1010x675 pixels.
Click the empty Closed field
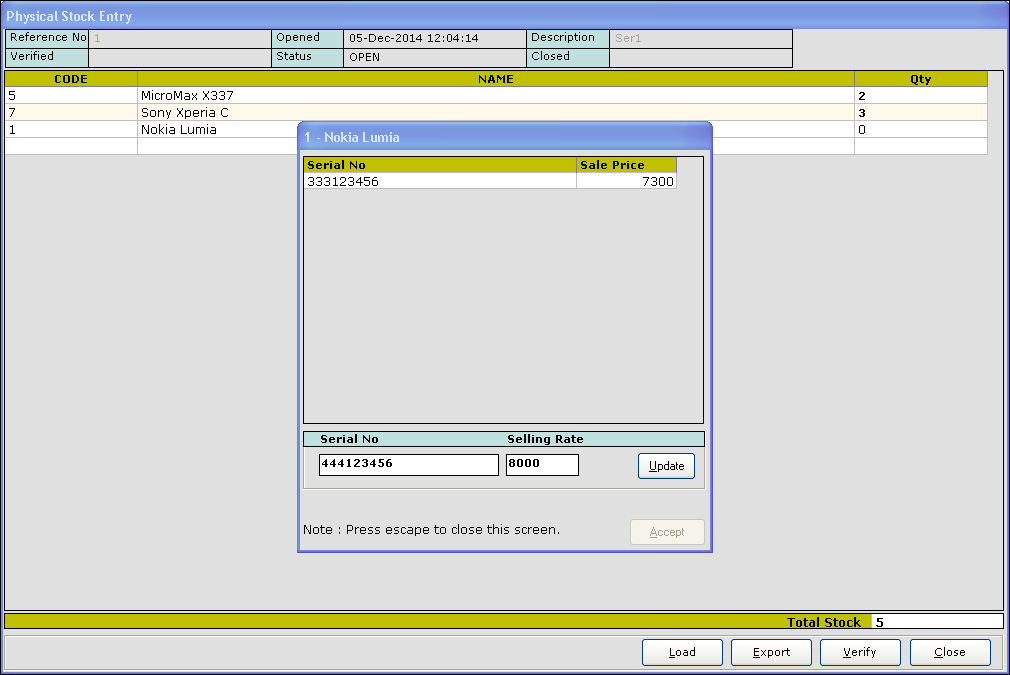[700, 57]
